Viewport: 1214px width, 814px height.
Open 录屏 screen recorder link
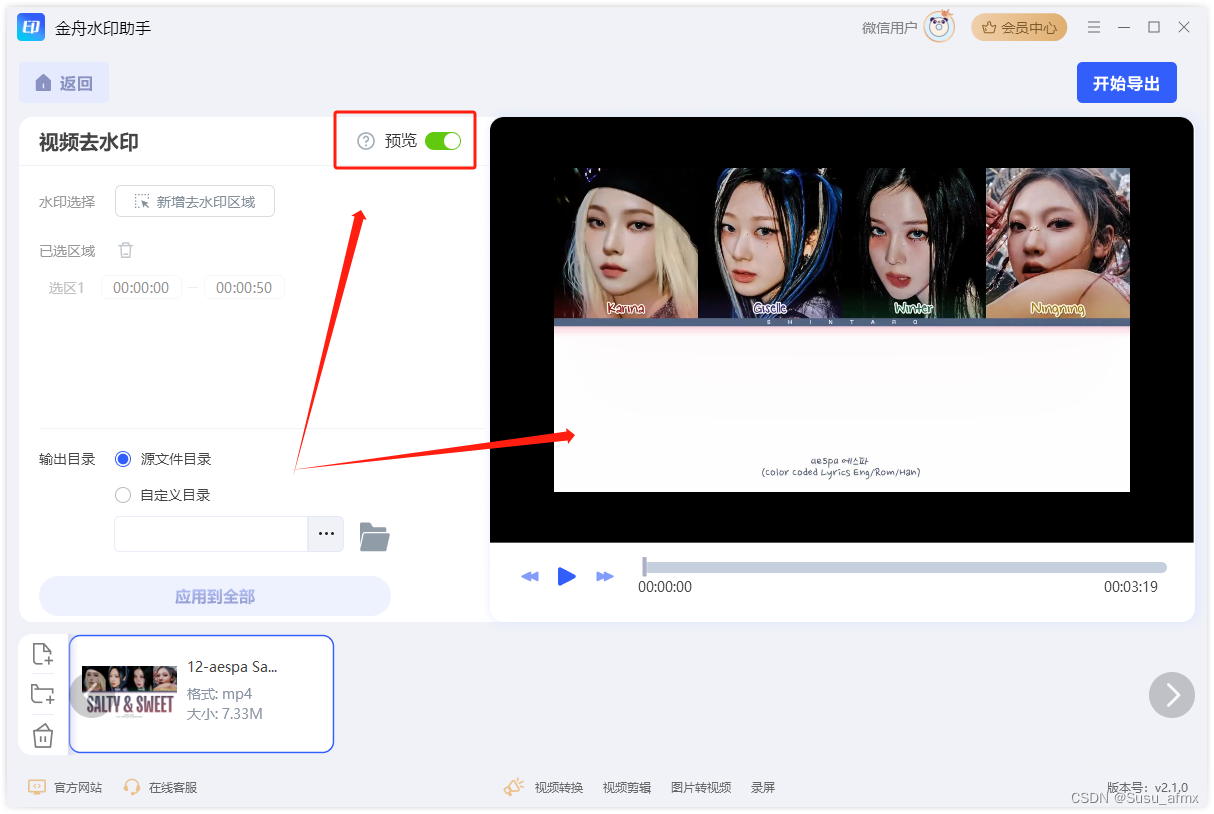(x=763, y=787)
